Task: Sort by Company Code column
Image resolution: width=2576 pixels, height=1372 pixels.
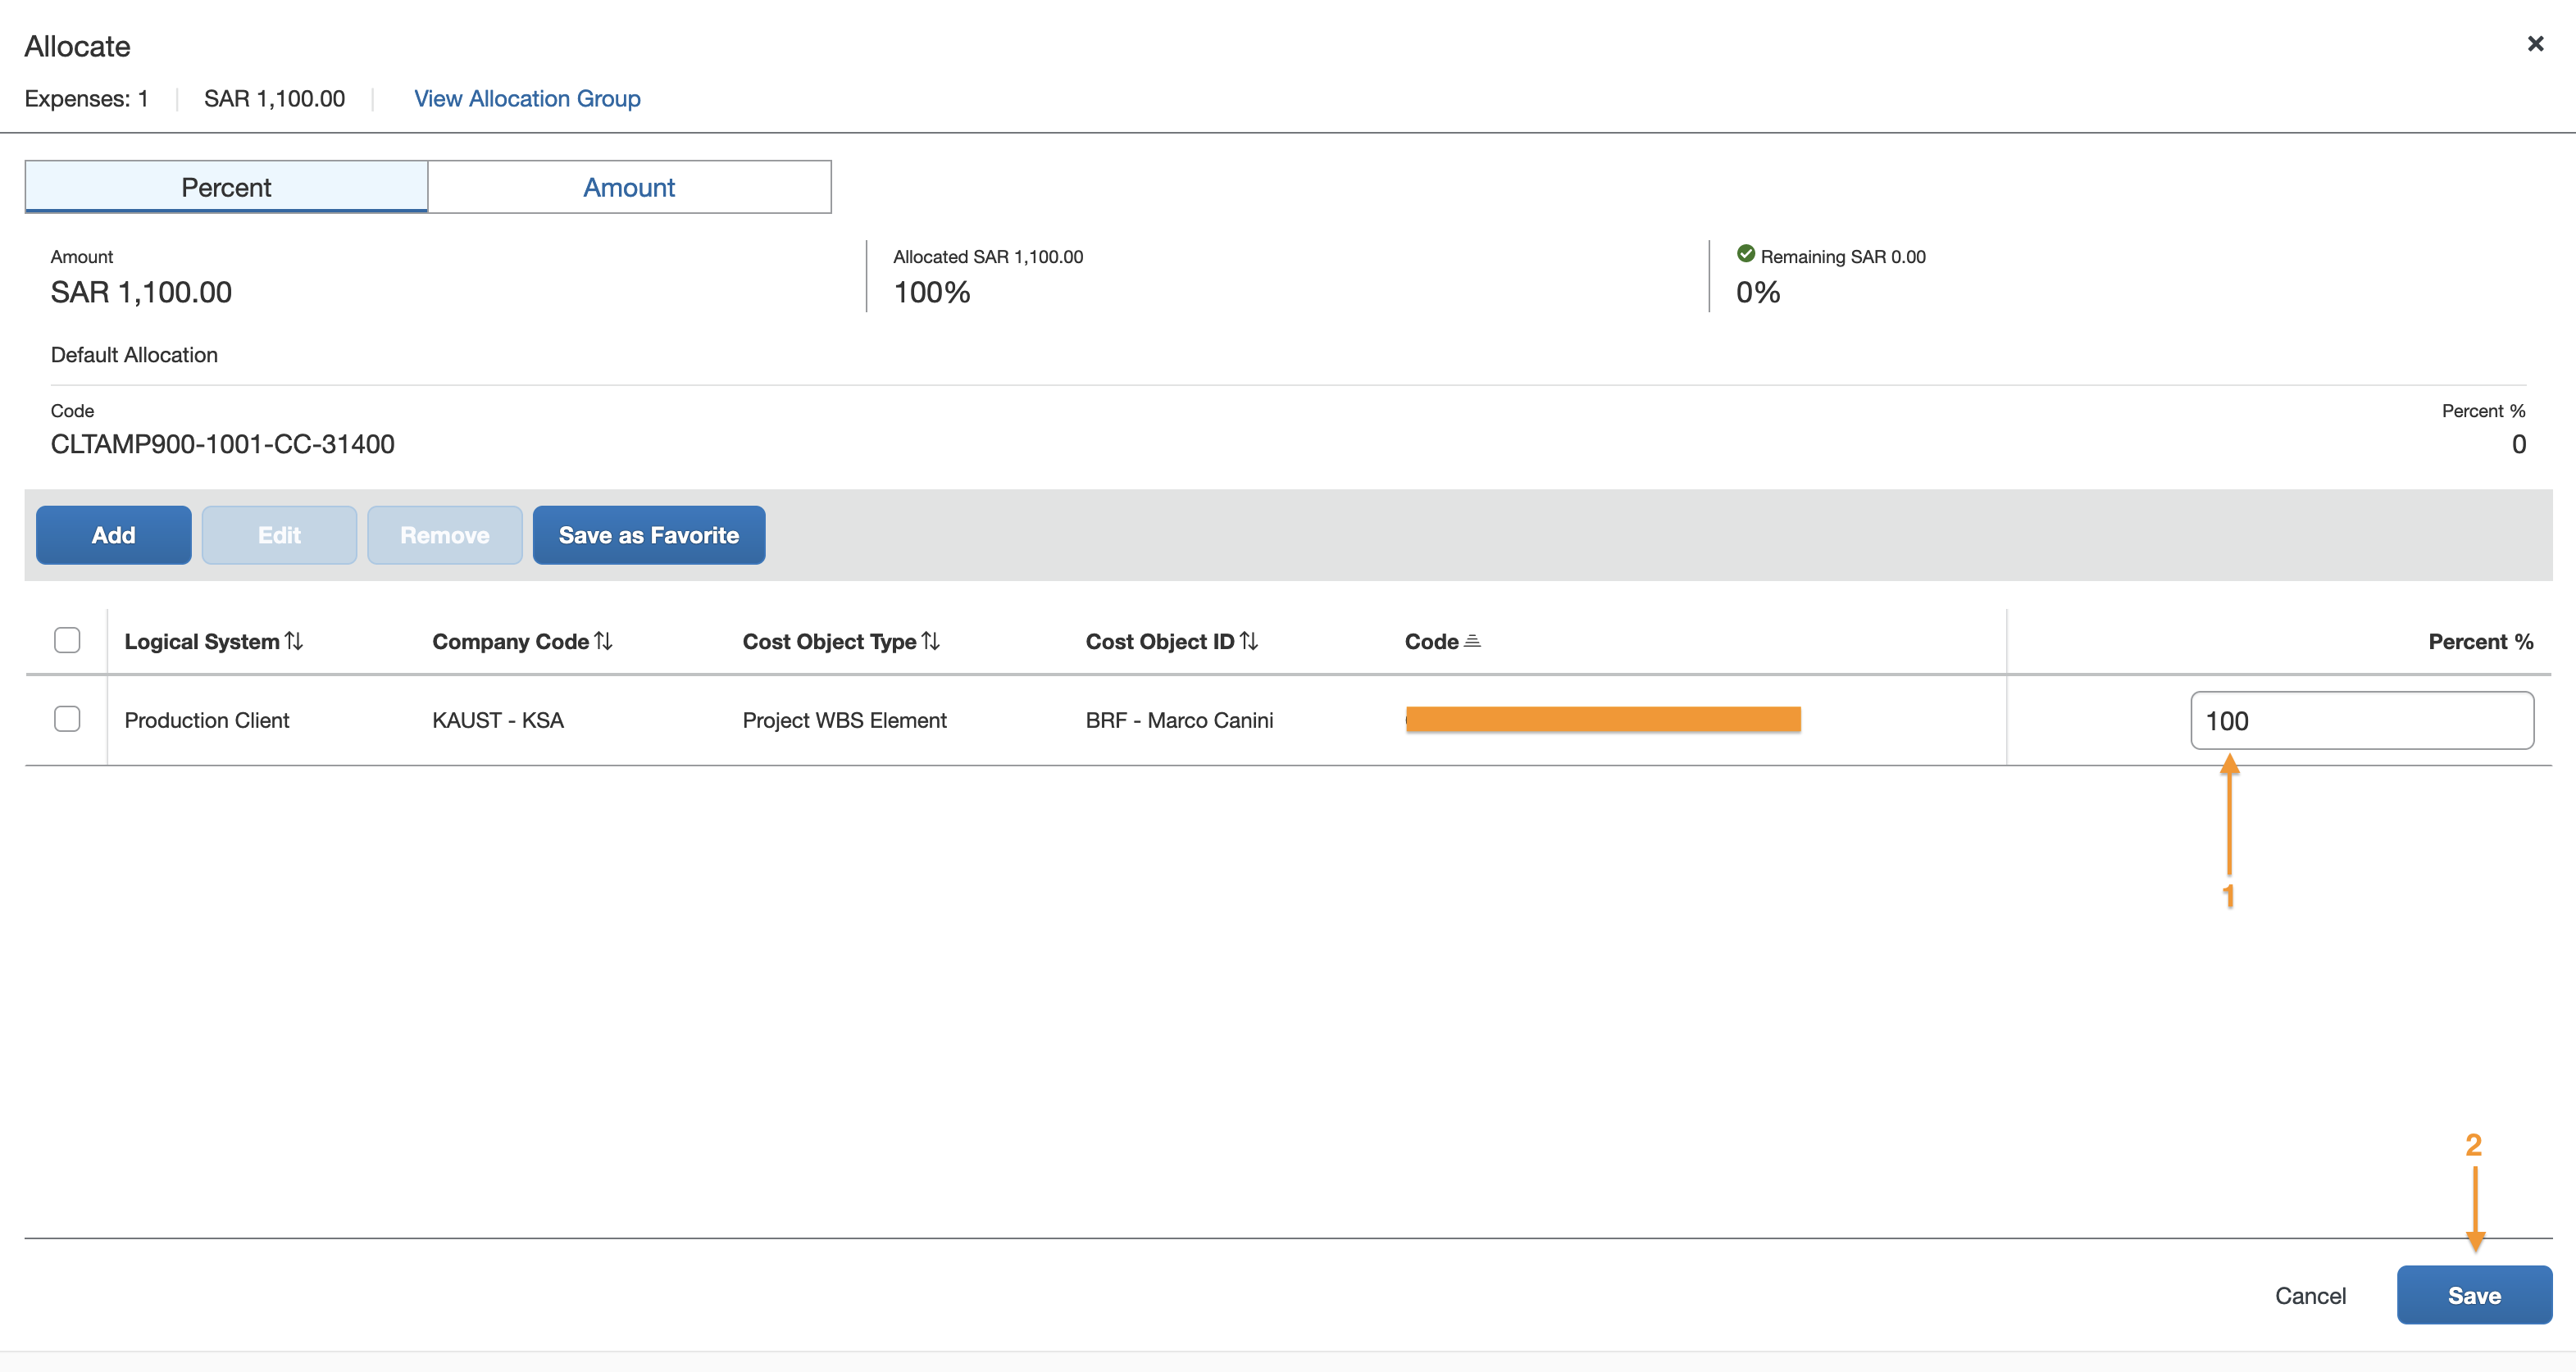Action: pos(522,641)
